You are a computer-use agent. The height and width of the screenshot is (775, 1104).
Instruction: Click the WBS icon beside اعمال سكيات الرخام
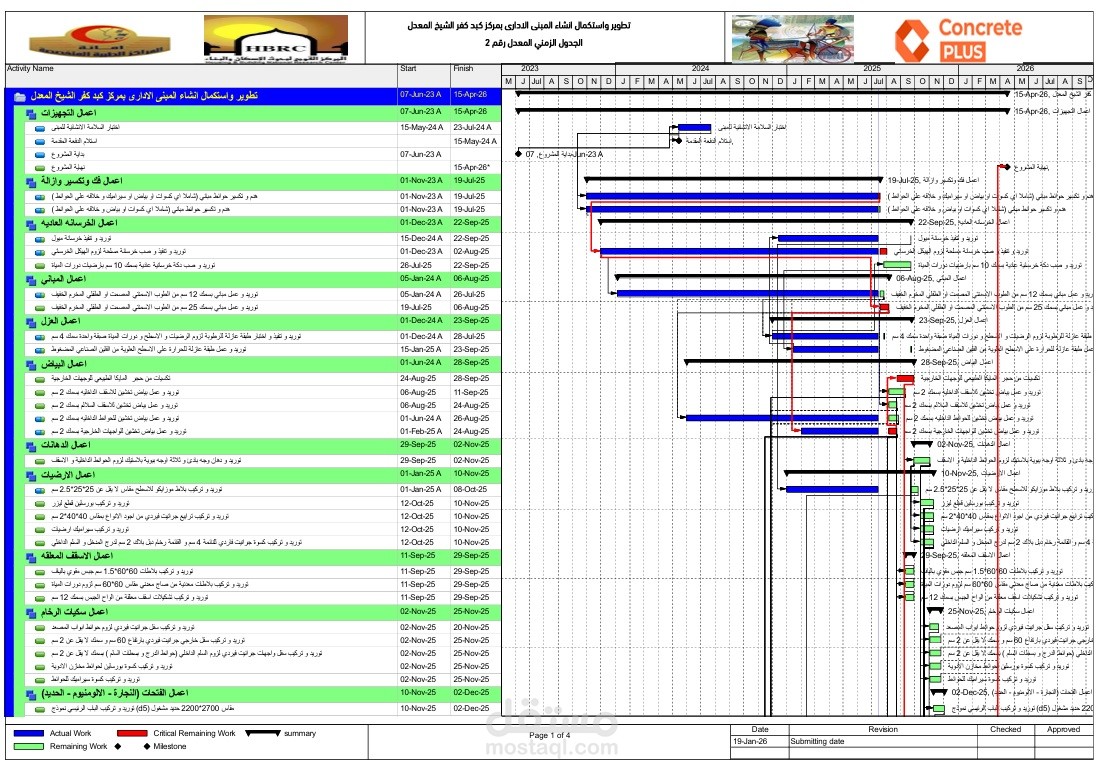(x=31, y=613)
